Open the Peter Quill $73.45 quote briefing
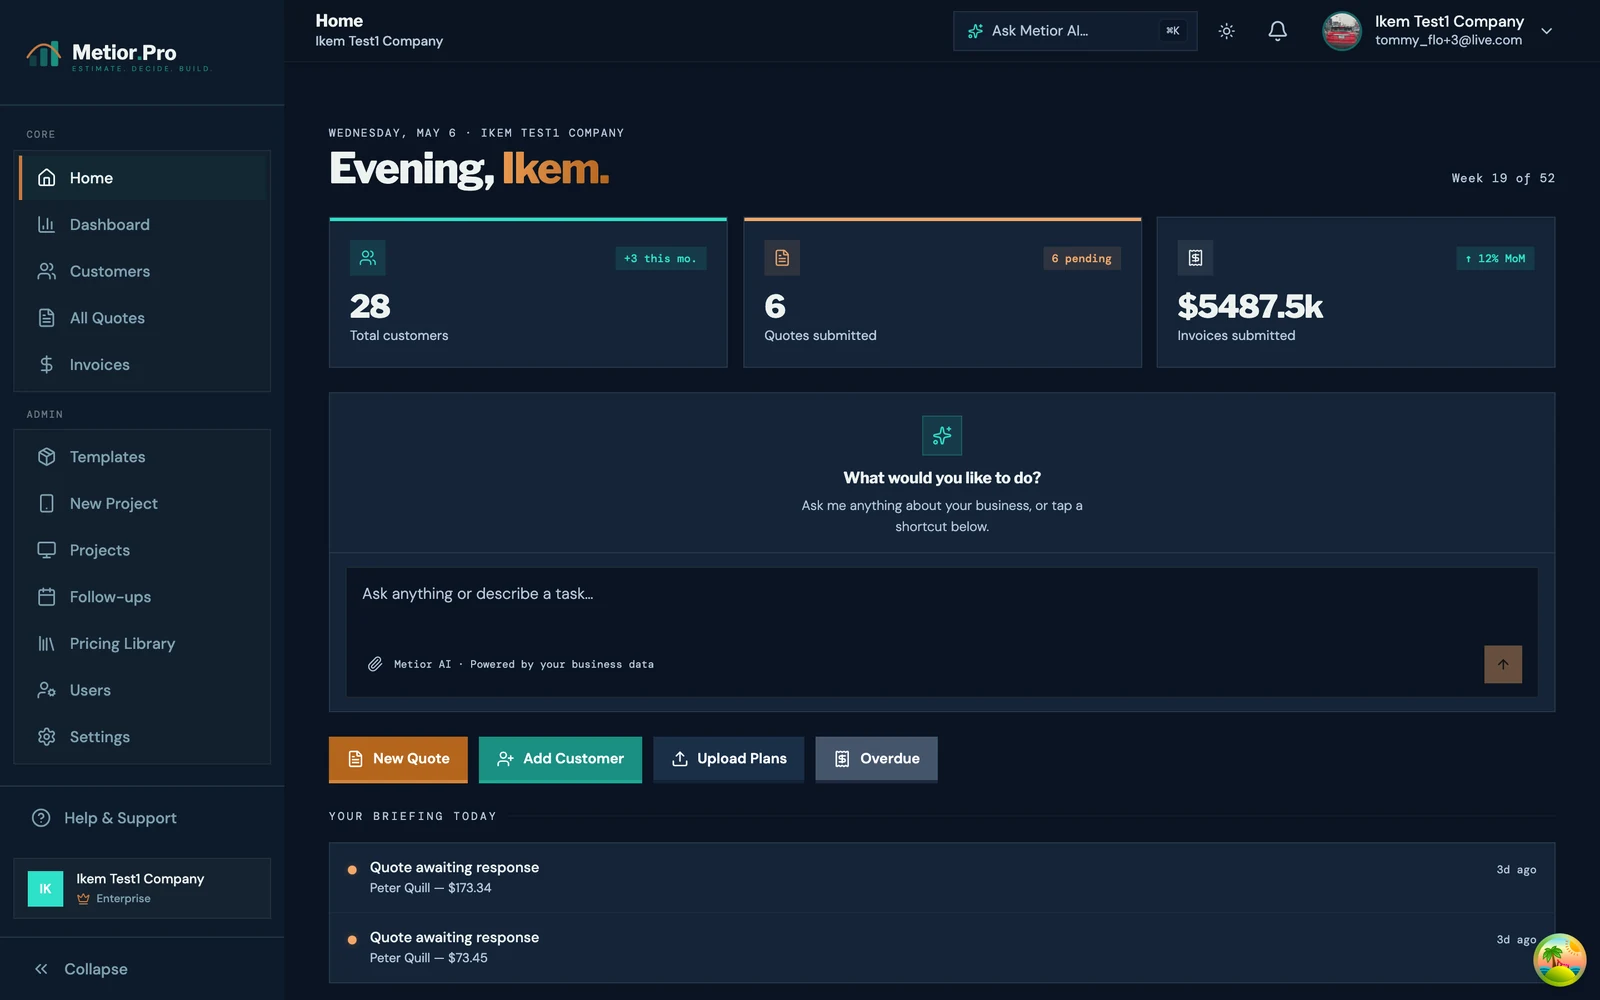The width and height of the screenshot is (1600, 1000). point(942,947)
